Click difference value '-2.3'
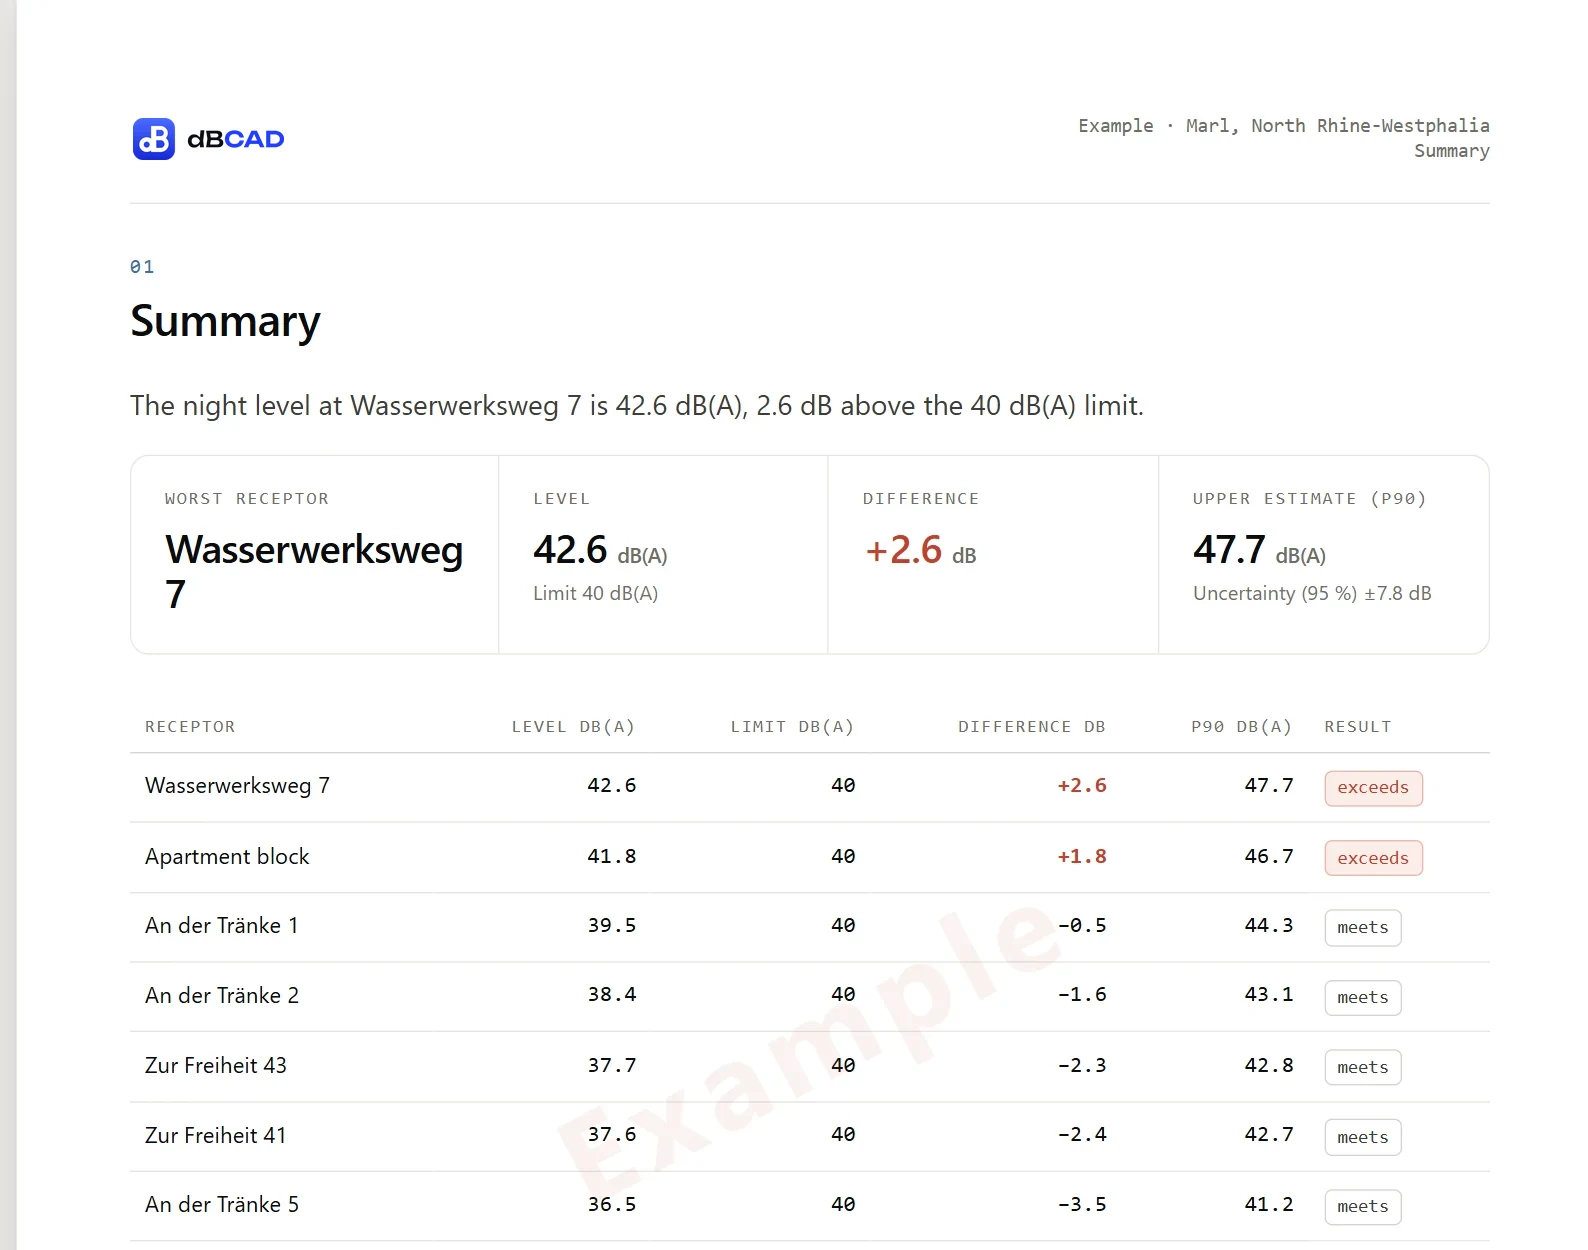1588x1250 pixels. [1082, 1066]
